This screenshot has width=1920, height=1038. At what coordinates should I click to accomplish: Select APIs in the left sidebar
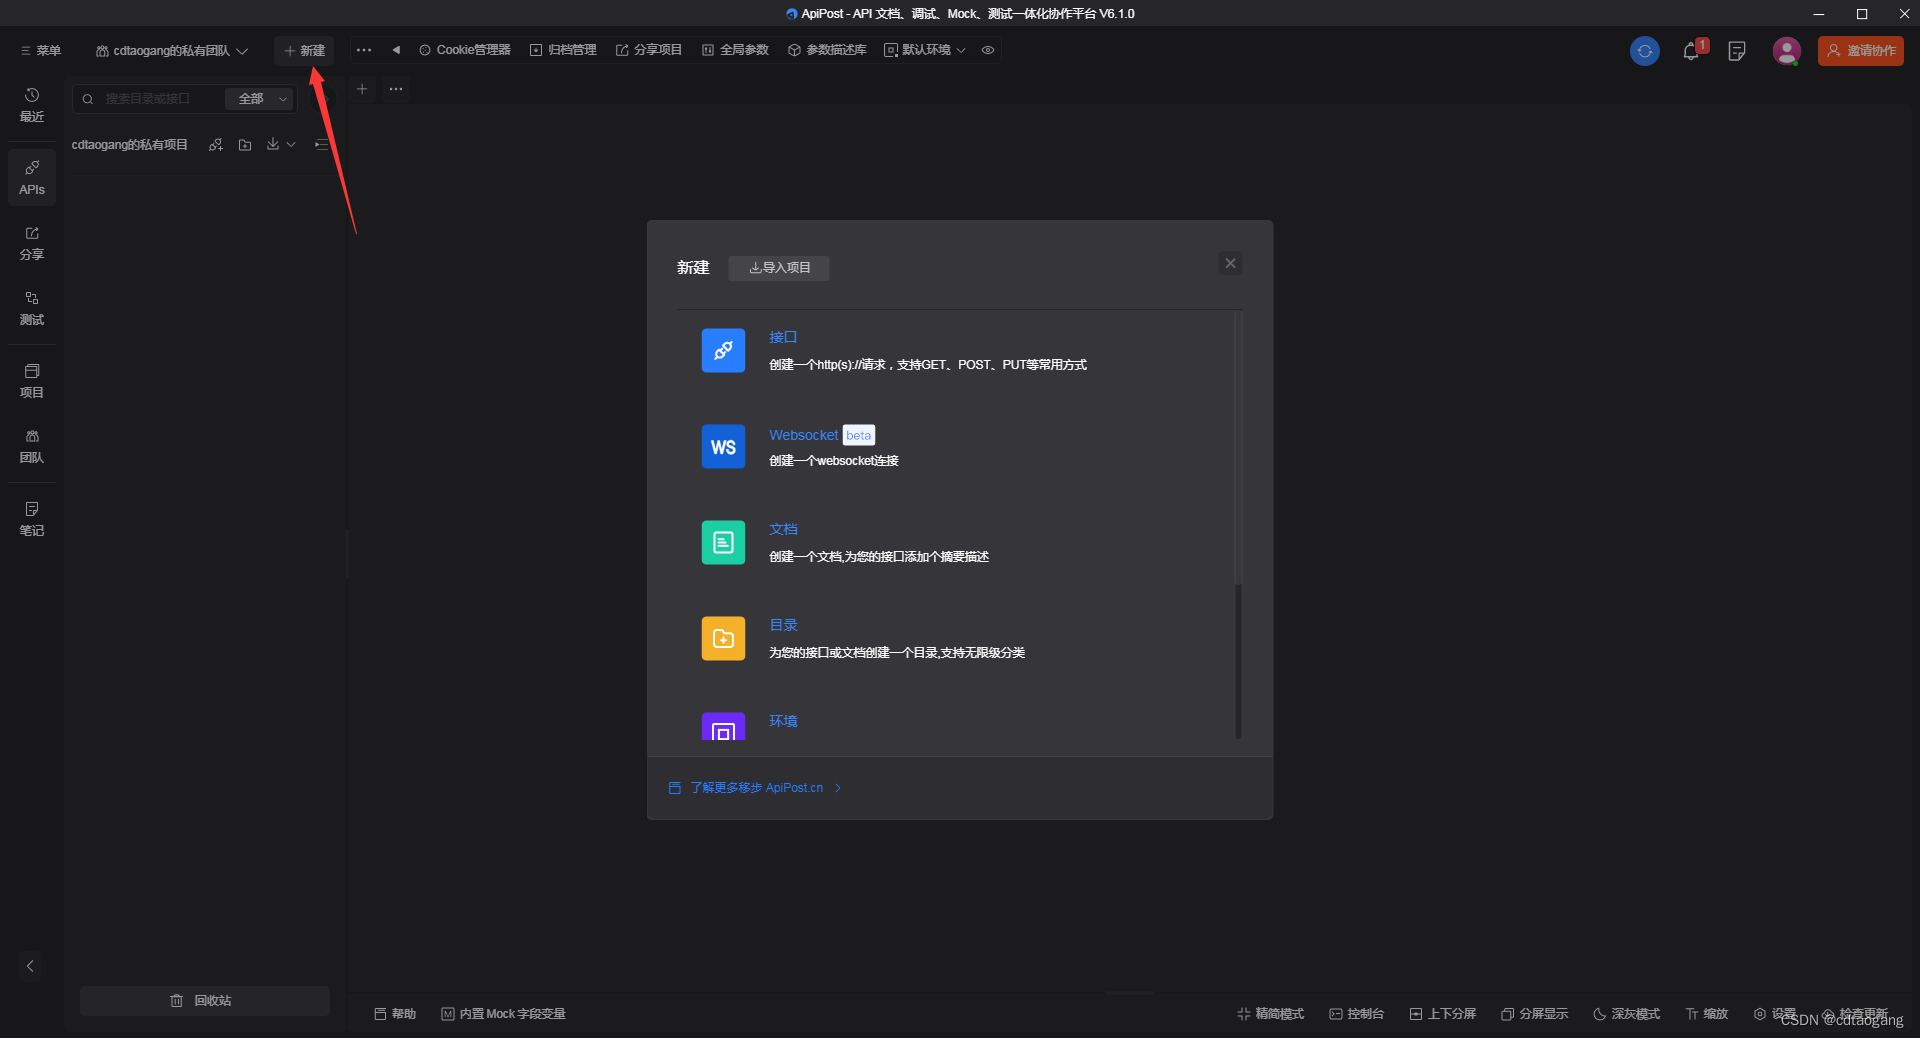(32, 177)
